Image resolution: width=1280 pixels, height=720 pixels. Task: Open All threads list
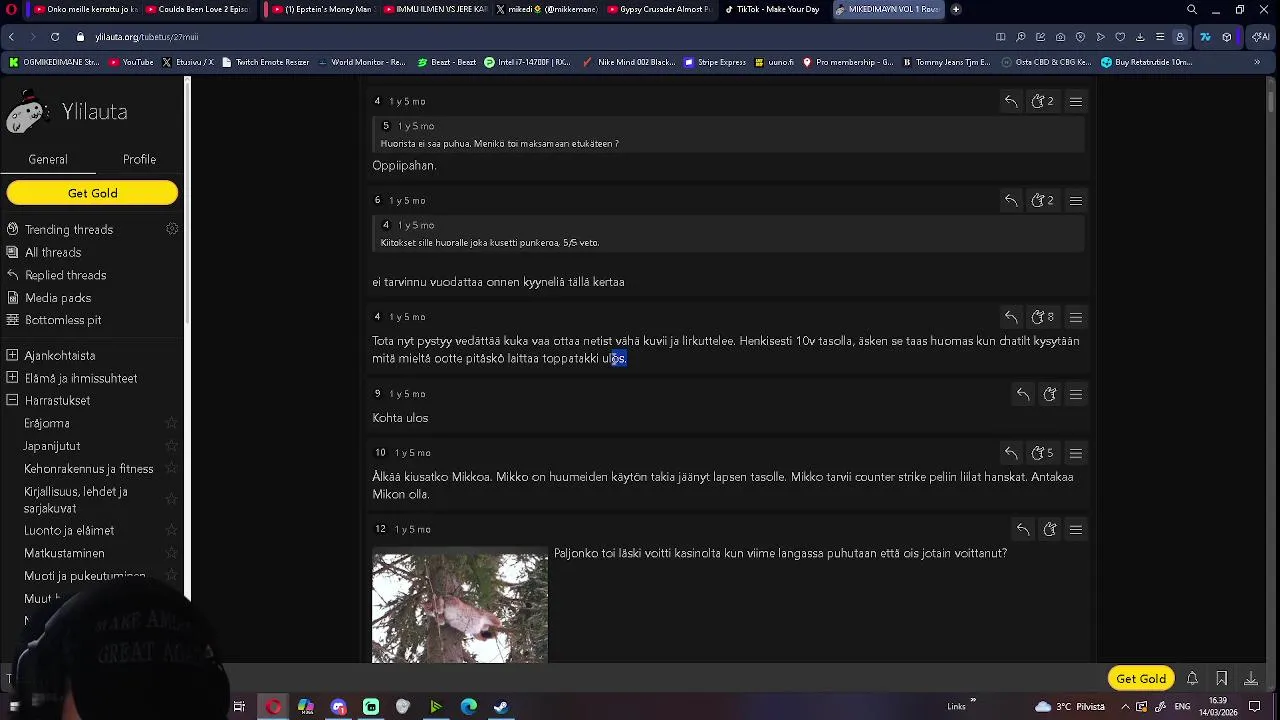click(53, 252)
